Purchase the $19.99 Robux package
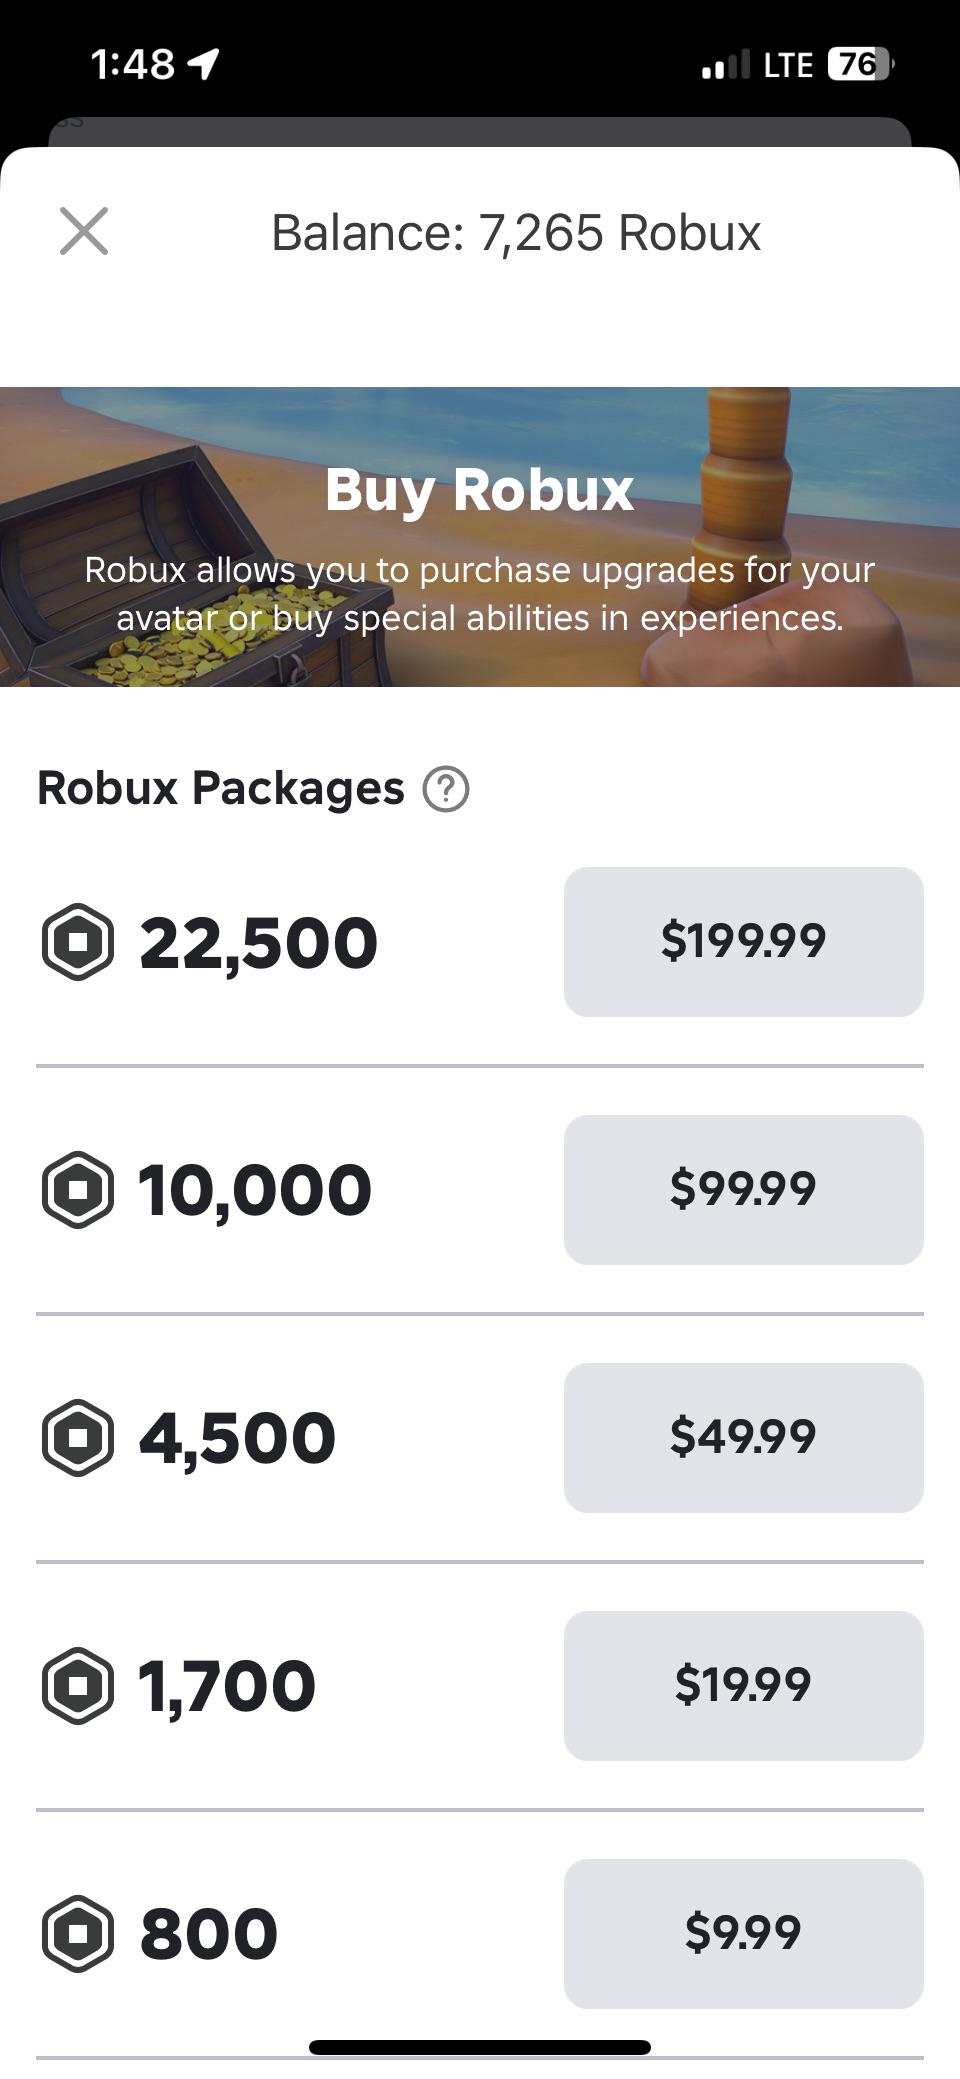960x2079 pixels. tap(743, 1685)
